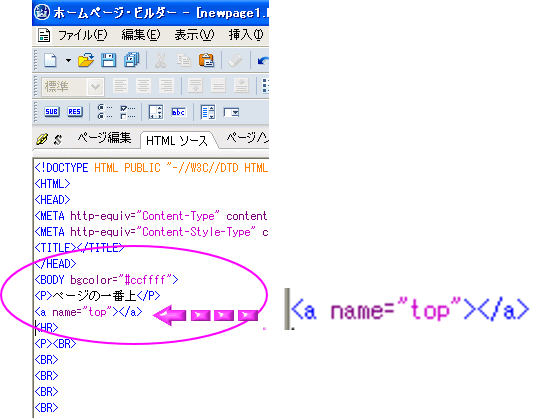The height and width of the screenshot is (418, 542).
Task: Open the new page dropdown arrow
Action: pos(68,61)
